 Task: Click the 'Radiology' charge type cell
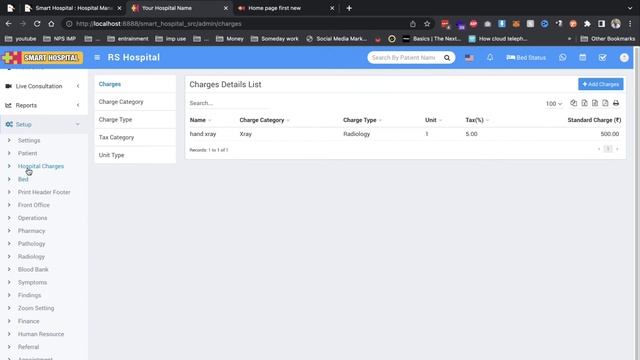[x=356, y=134]
